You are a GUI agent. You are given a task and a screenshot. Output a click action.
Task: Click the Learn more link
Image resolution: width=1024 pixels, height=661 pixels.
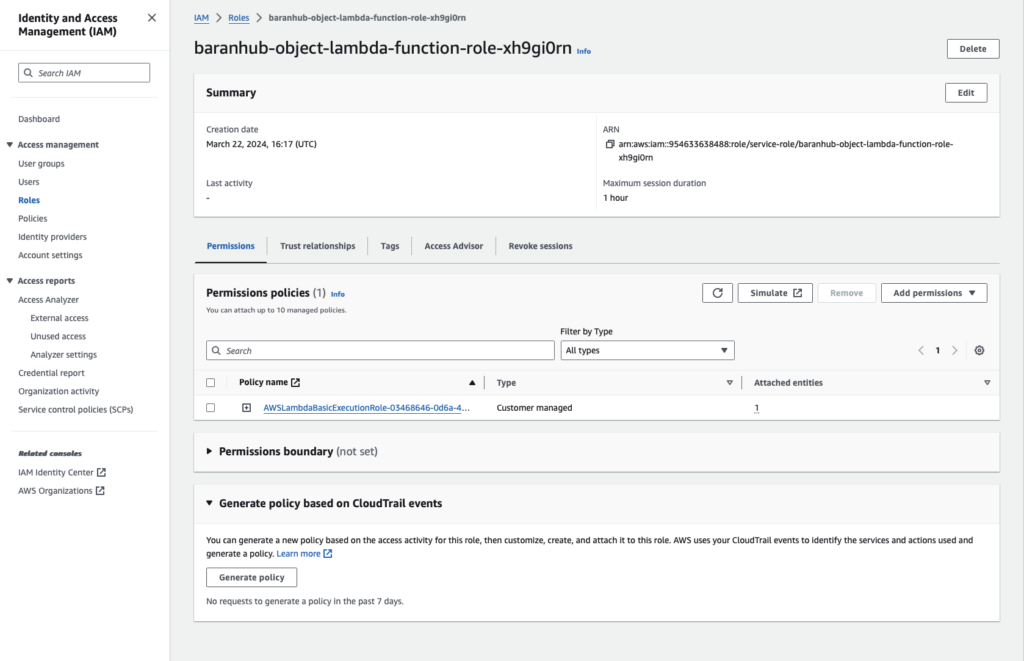pos(298,554)
